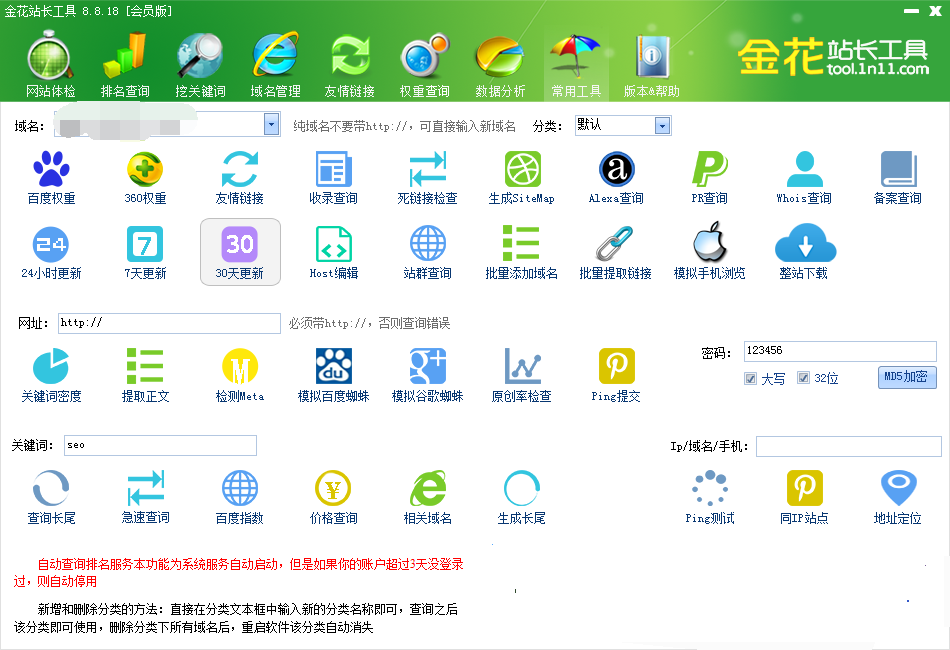Click the 金花站长工具 tool.1n11.com logo
The image size is (950, 650).
pos(833,57)
